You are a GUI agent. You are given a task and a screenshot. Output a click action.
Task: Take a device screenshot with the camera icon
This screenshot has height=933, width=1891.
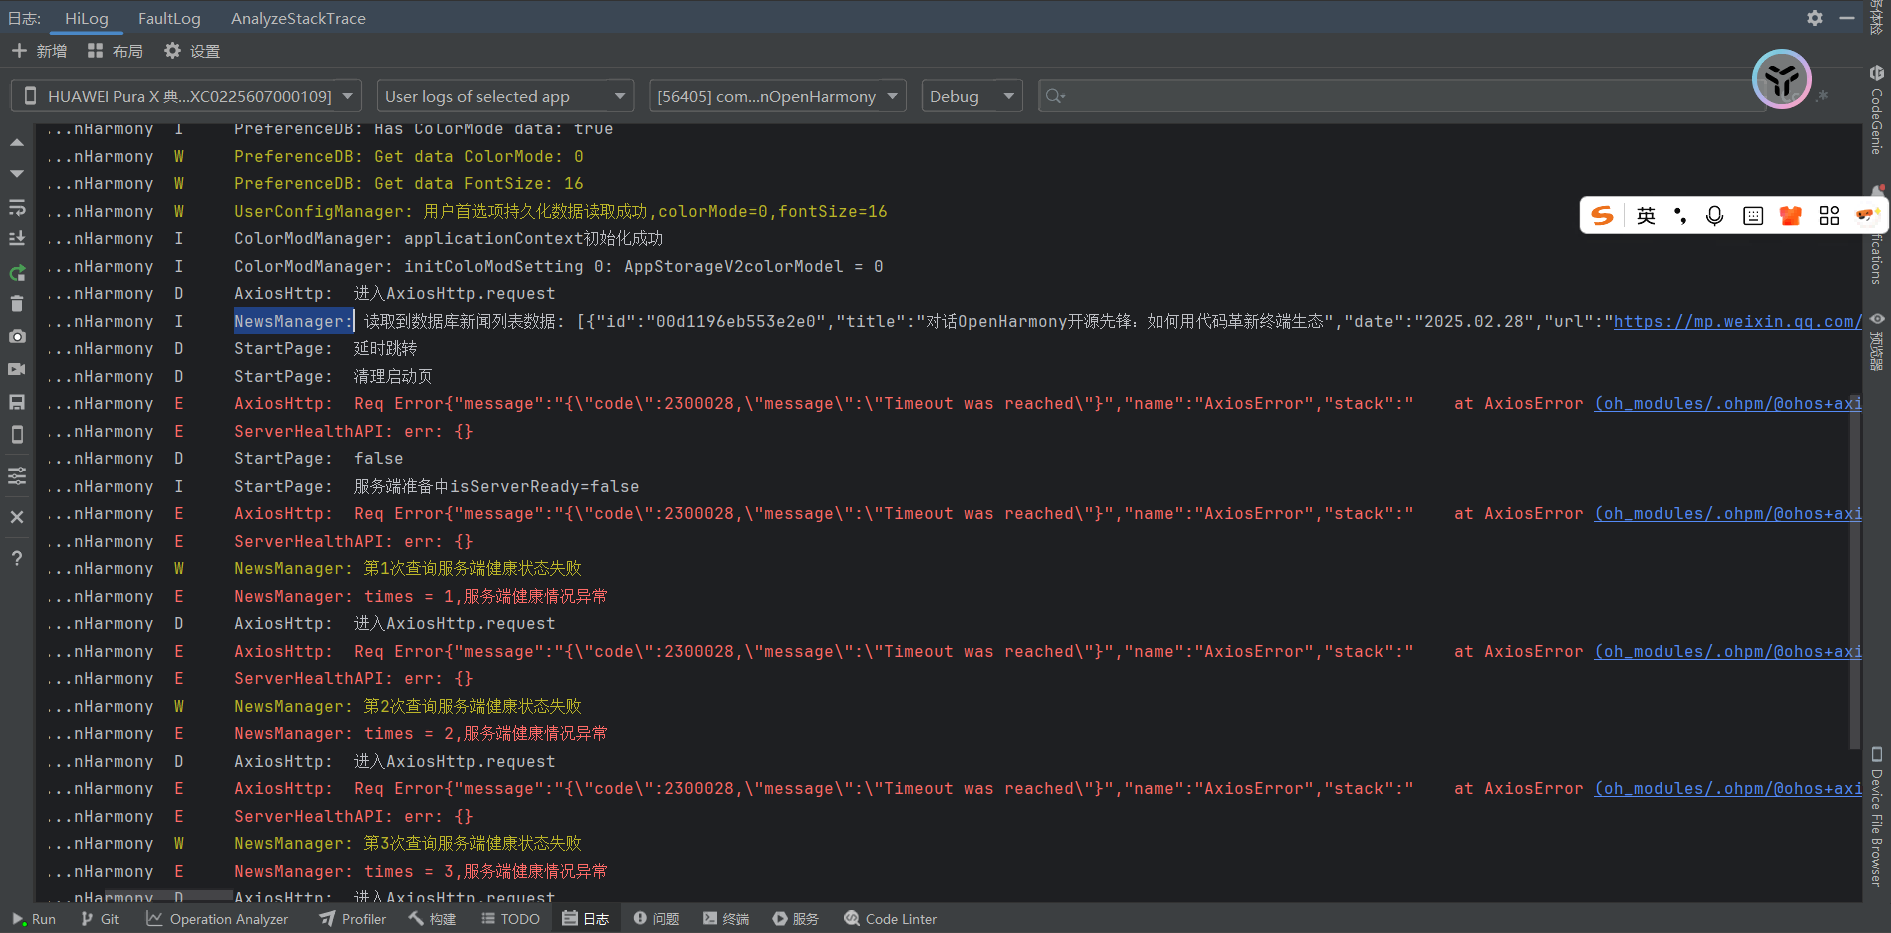[17, 337]
